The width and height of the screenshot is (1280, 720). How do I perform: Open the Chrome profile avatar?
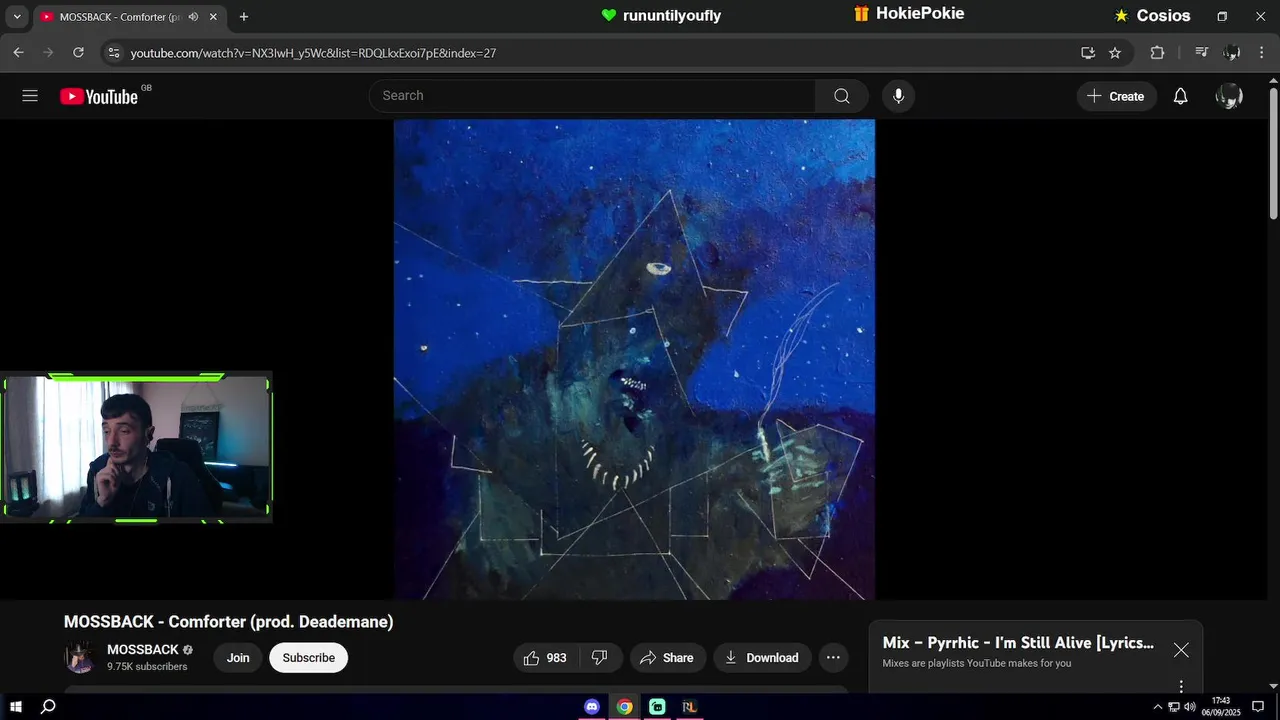[1232, 53]
